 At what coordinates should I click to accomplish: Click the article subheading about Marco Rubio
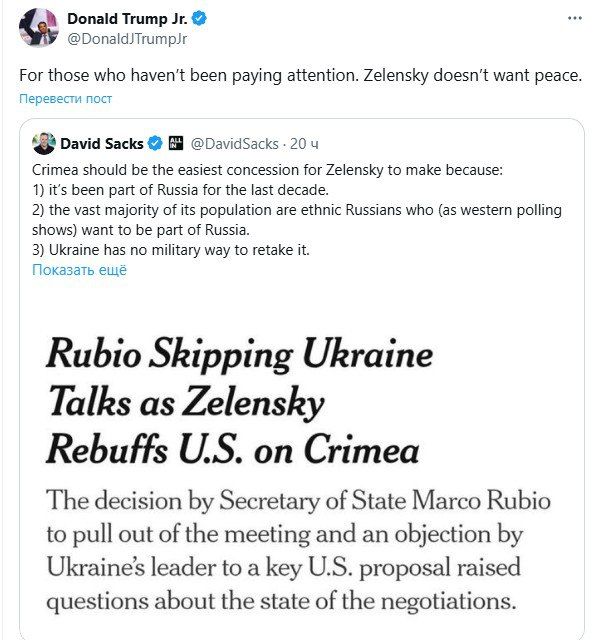299,550
